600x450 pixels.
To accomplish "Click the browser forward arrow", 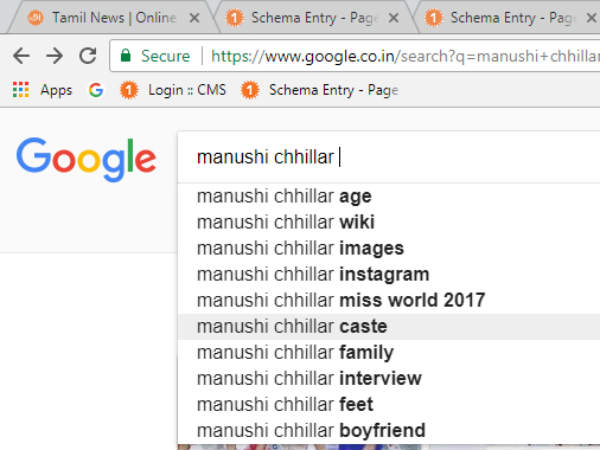I will point(54,56).
